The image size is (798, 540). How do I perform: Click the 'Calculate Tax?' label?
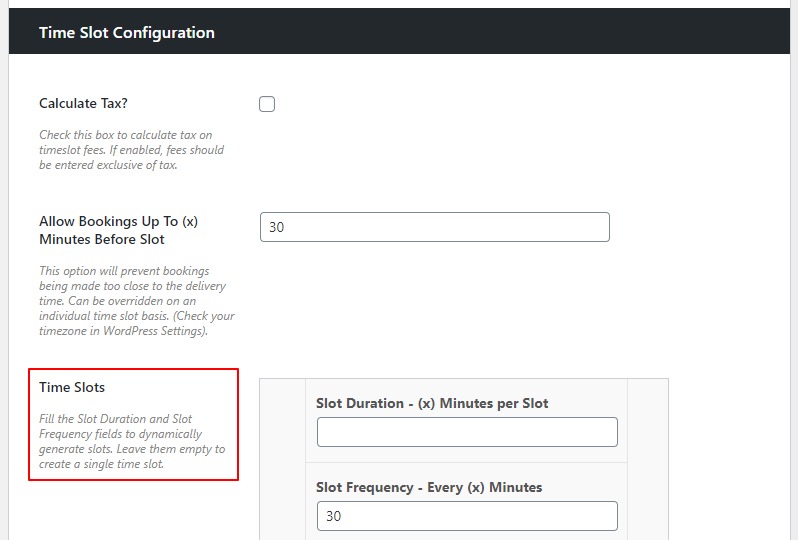coord(83,103)
